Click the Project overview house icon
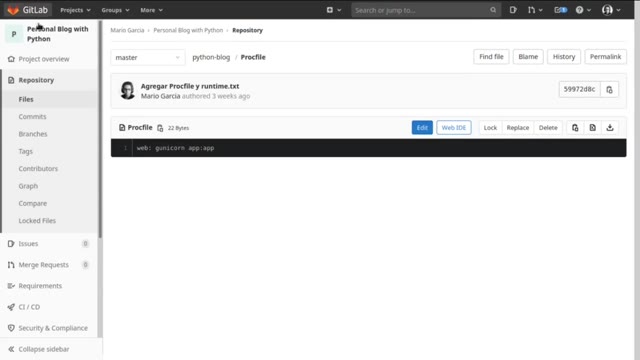This screenshot has width=640, height=360. click(x=11, y=59)
